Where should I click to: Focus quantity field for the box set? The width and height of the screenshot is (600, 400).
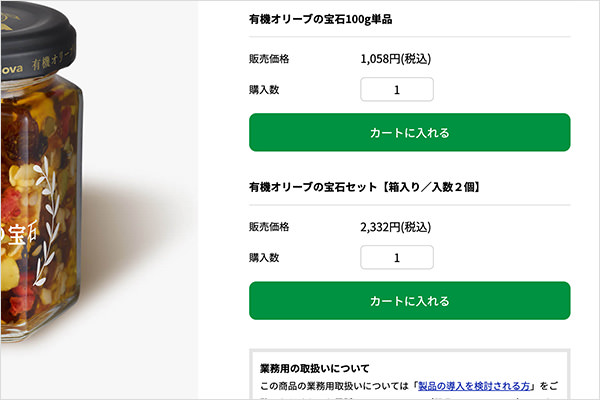click(x=396, y=258)
